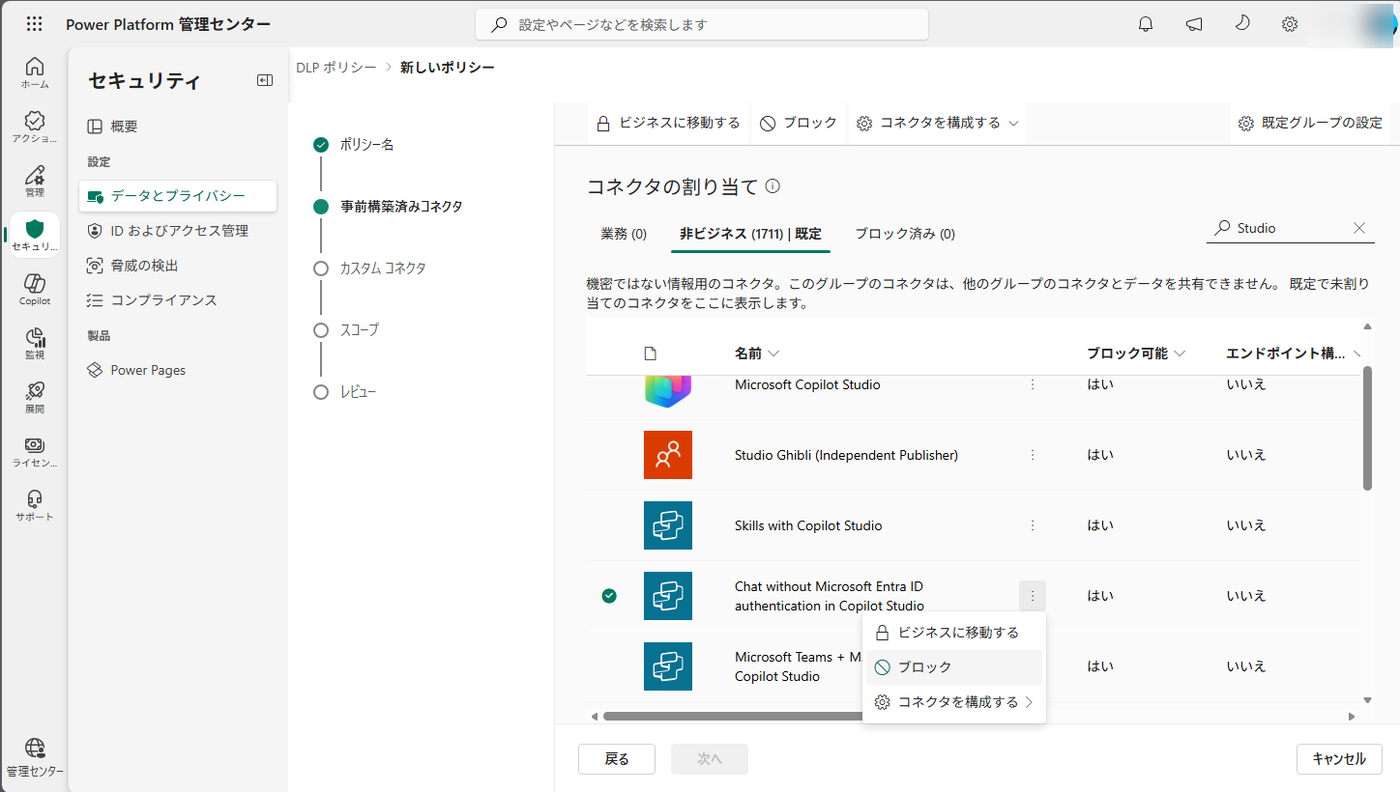Select カスタム コネクタ step
The image size is (1400, 792).
pyautogui.click(x=370, y=268)
